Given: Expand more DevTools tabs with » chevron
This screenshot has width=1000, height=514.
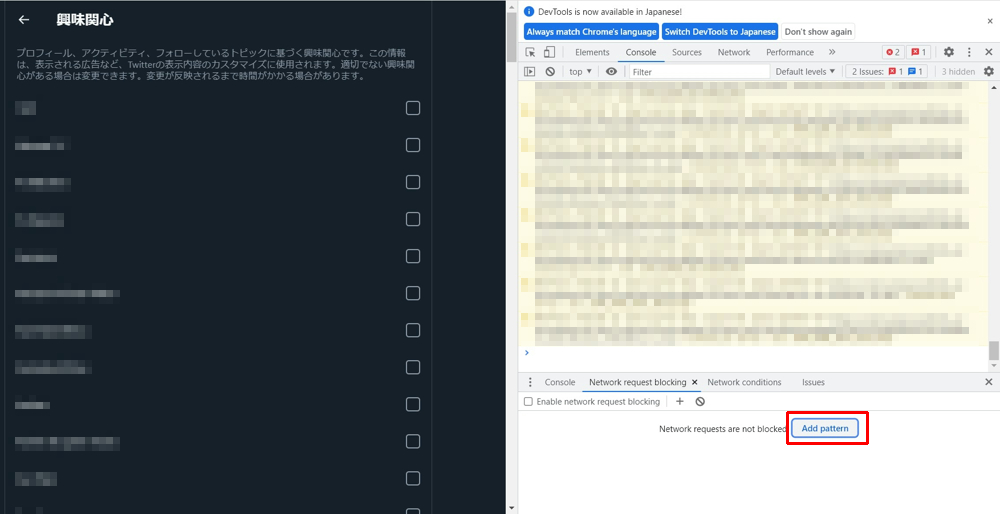Looking at the screenshot, I should pos(832,52).
